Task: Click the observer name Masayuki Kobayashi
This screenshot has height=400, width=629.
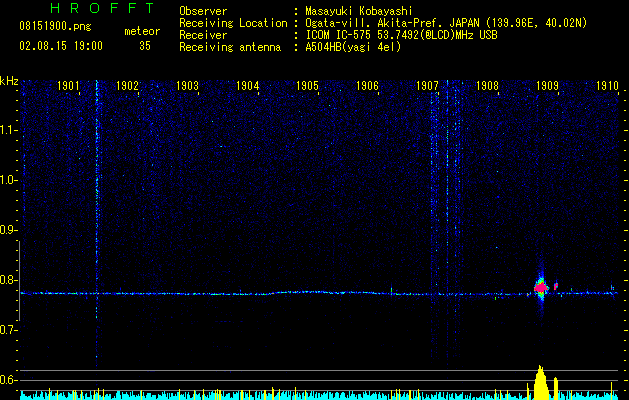Action: pyautogui.click(x=358, y=11)
